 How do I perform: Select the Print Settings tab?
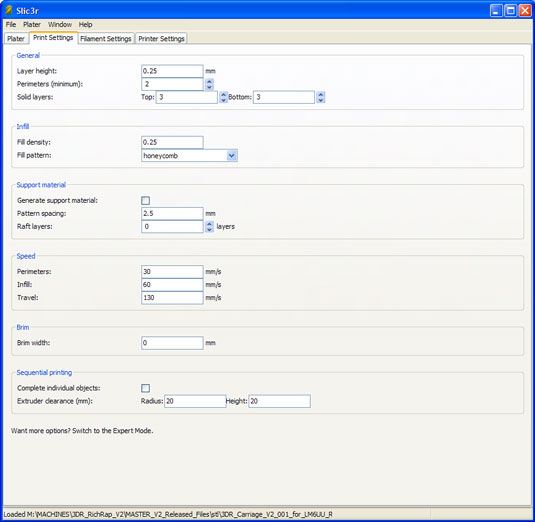tap(53, 38)
